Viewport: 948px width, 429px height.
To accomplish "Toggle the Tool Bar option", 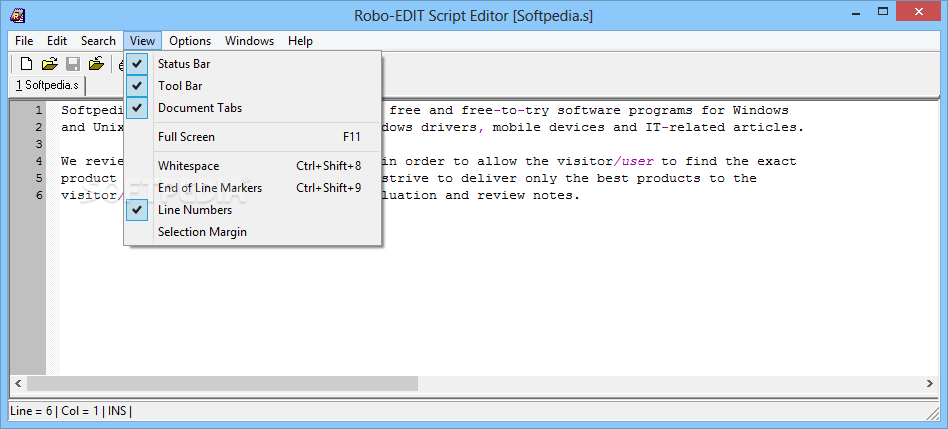I will click(253, 86).
